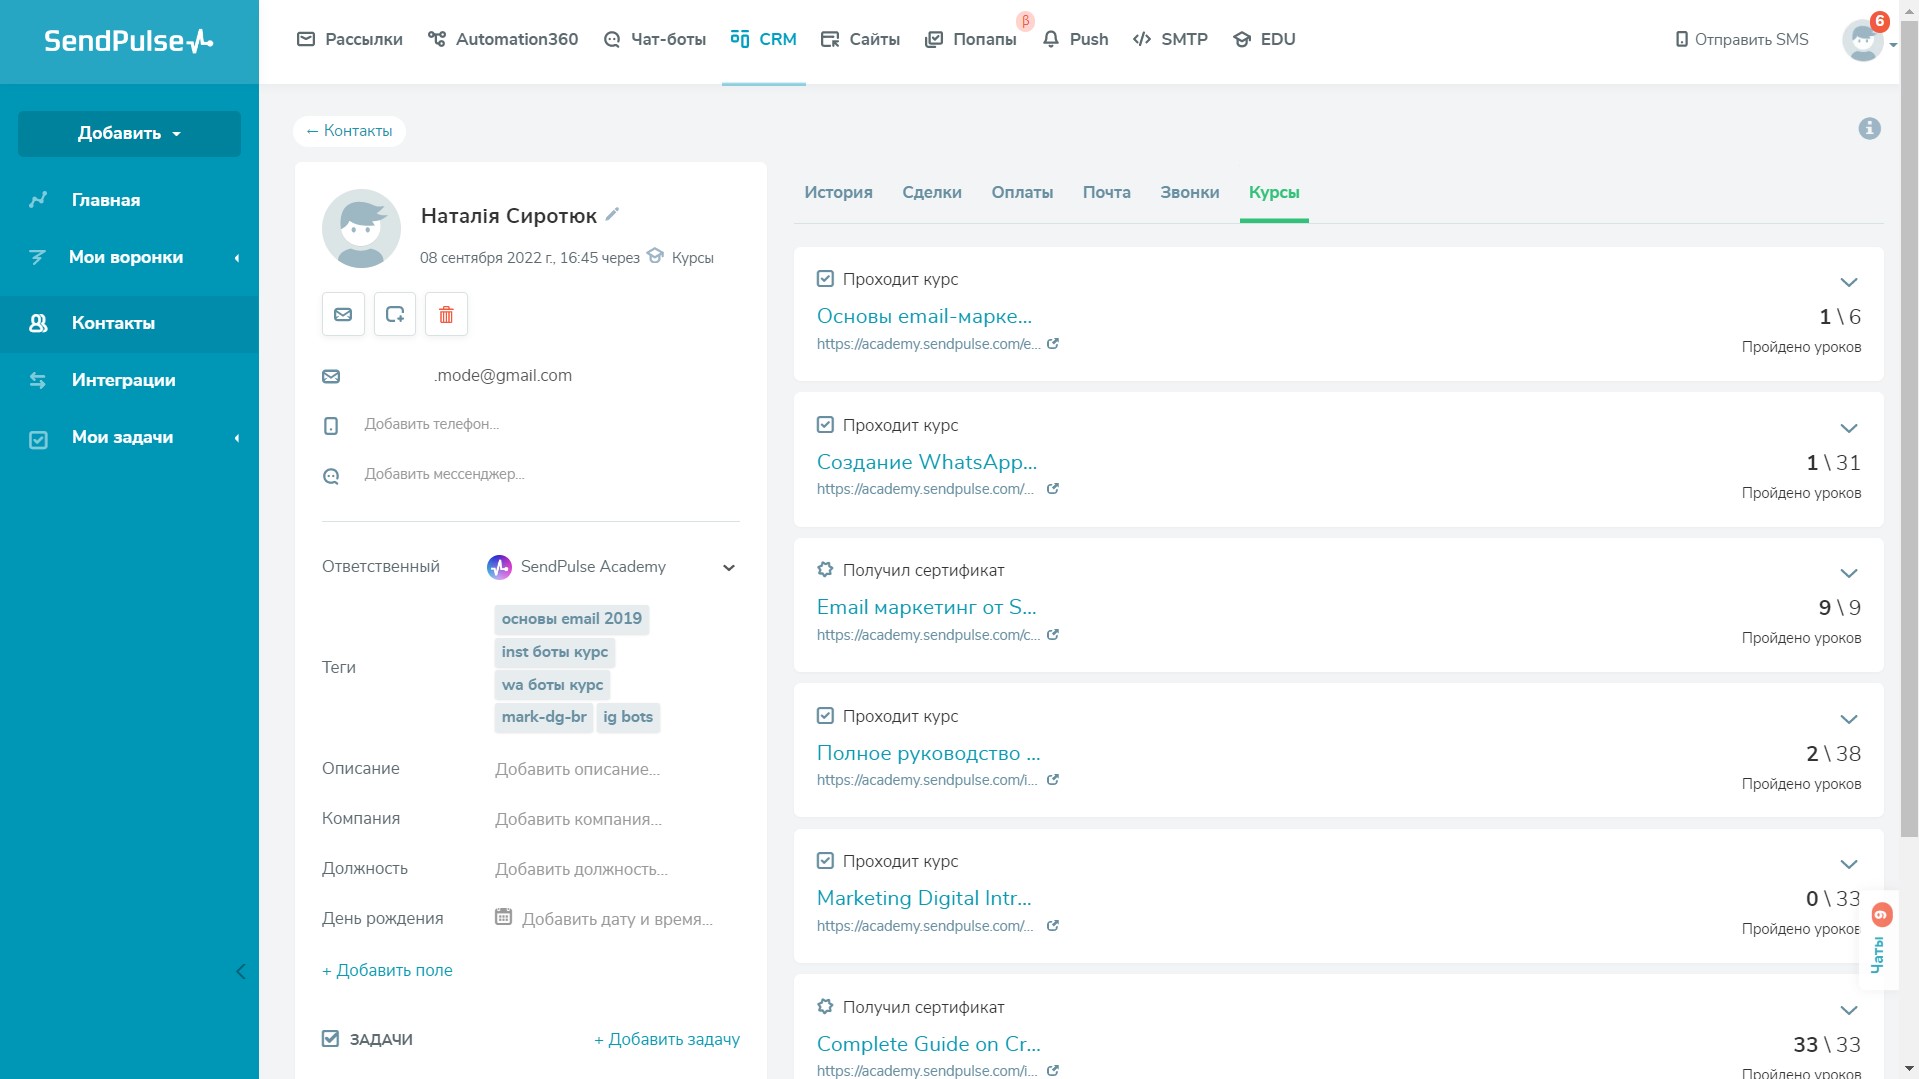This screenshot has height=1079, width=1919.
Task: Open Automation360 in top navigation
Action: click(503, 39)
